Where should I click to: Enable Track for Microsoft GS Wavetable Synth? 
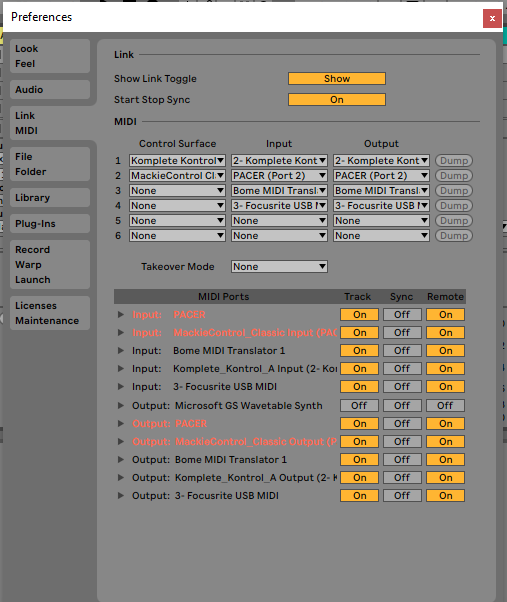(x=359, y=405)
